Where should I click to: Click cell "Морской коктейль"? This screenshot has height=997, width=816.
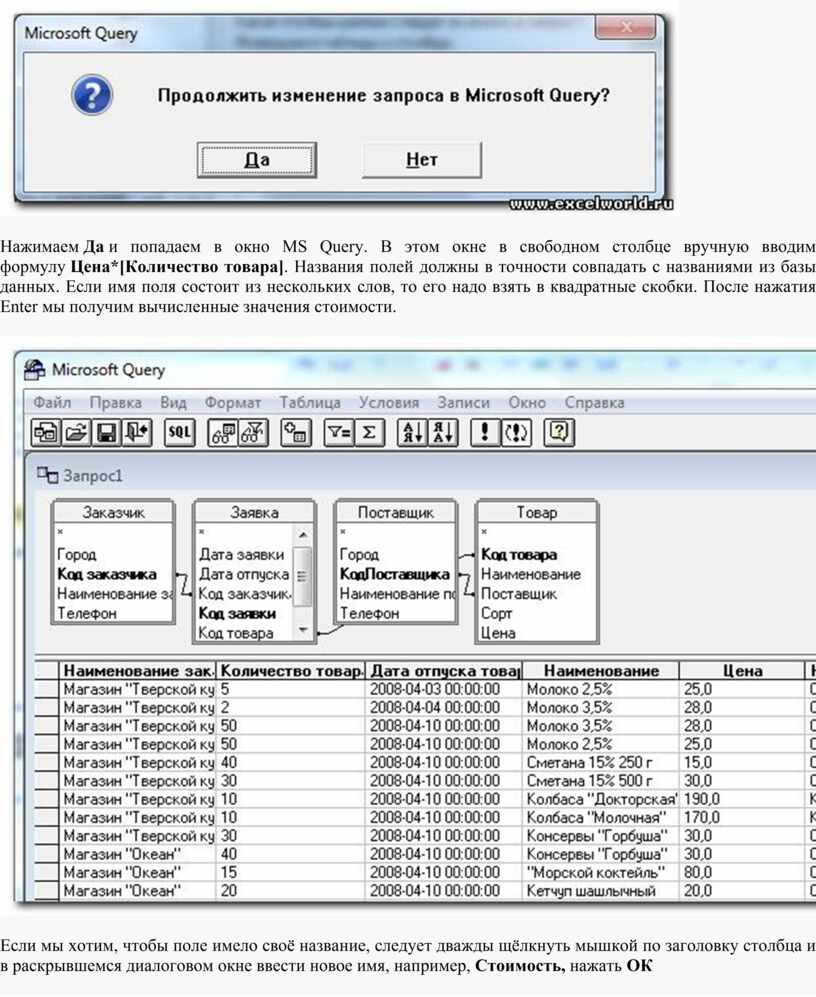coord(601,872)
